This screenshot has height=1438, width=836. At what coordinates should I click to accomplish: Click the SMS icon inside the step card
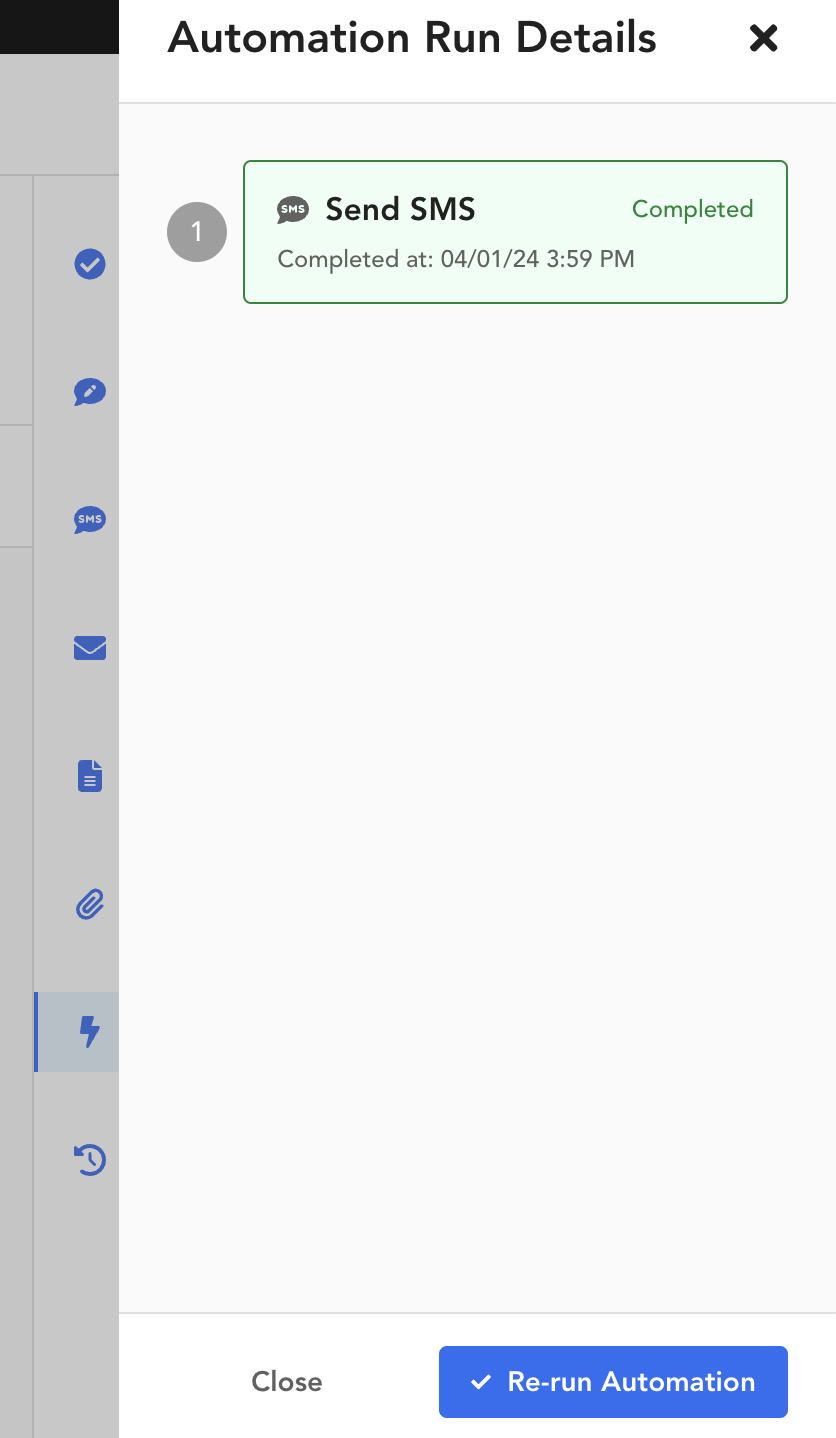293,210
